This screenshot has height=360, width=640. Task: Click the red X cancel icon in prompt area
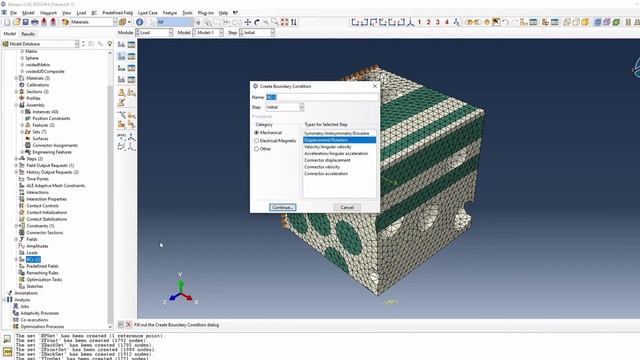[x=129, y=324]
